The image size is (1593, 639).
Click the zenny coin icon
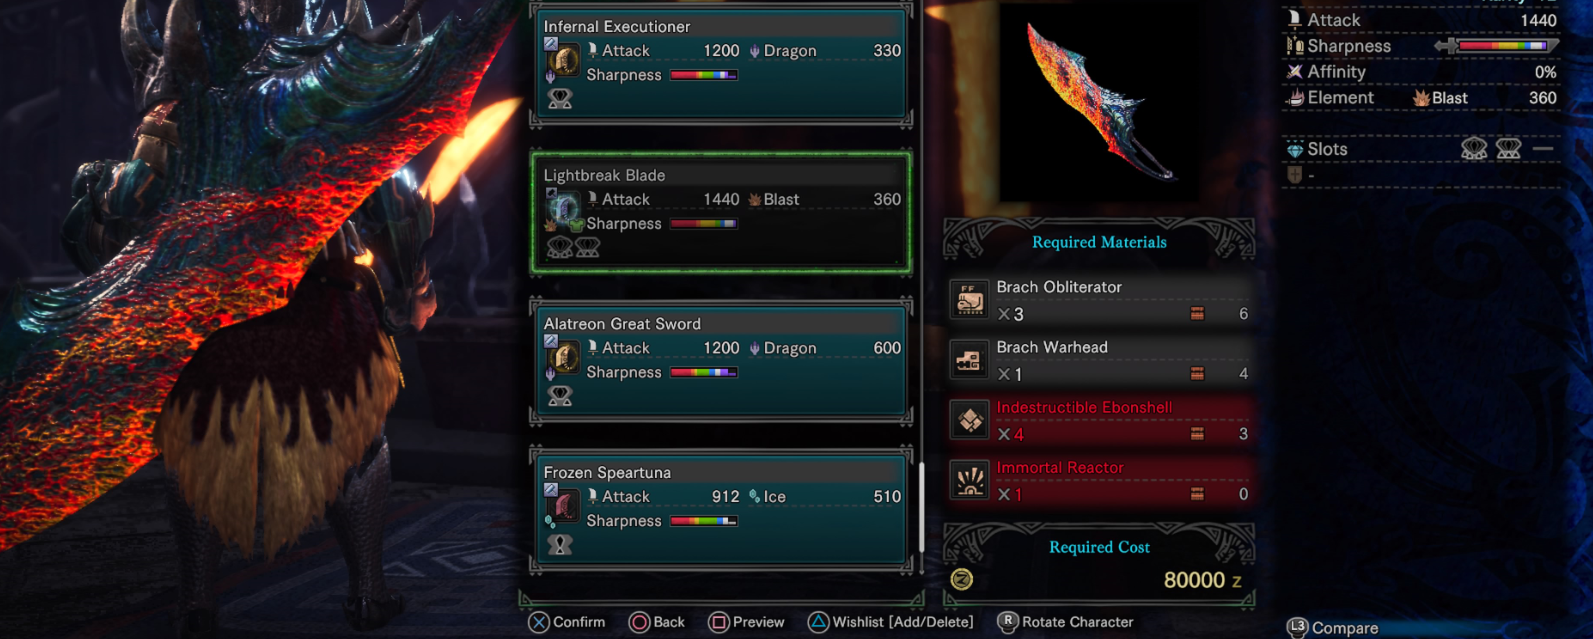click(x=962, y=579)
